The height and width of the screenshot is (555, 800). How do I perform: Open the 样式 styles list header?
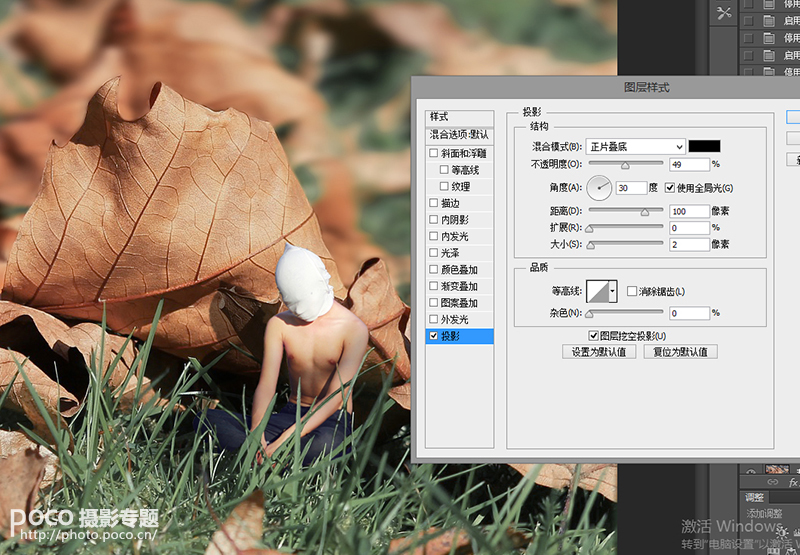(x=459, y=117)
